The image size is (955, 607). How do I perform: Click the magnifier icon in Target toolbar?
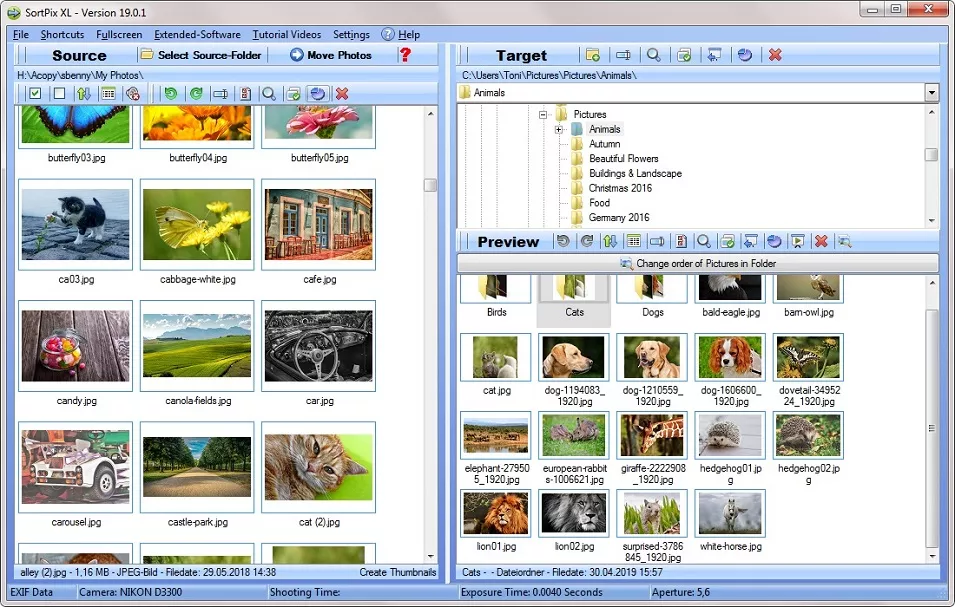[x=654, y=55]
